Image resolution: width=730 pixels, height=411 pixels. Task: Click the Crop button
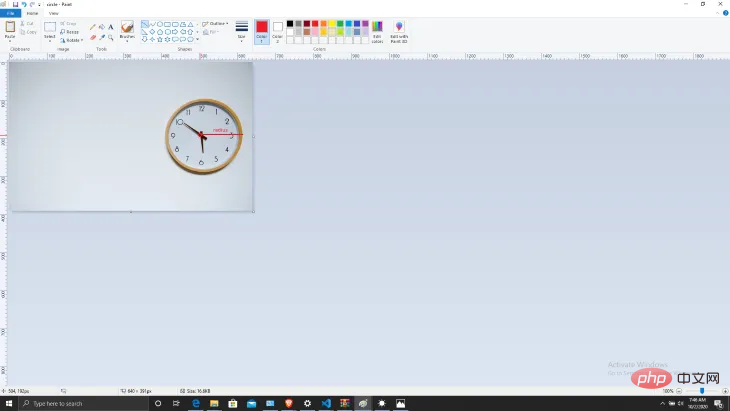(68, 23)
